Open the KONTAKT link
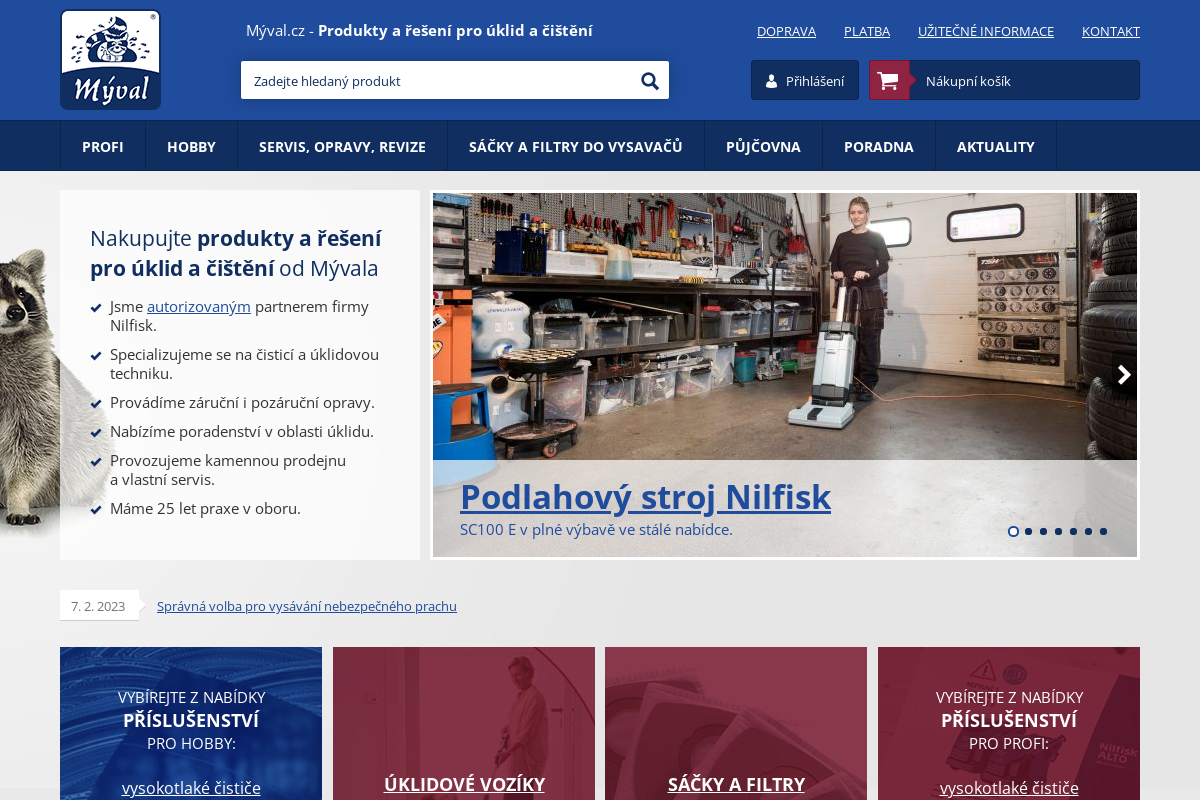Image resolution: width=1200 pixels, height=800 pixels. (1110, 31)
